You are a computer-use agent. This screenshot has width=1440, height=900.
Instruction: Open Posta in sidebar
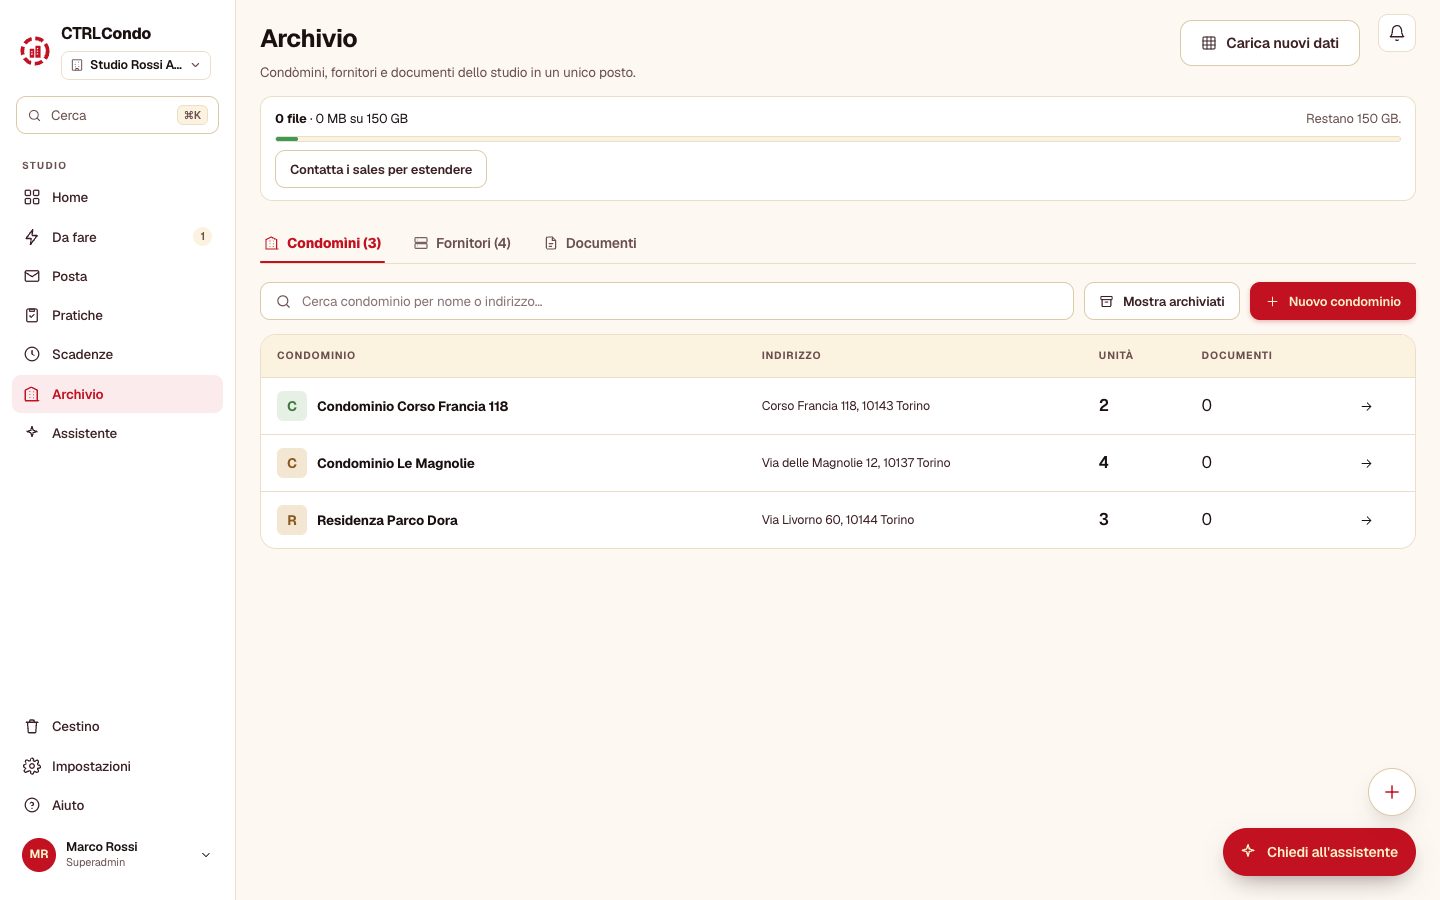[x=117, y=276]
